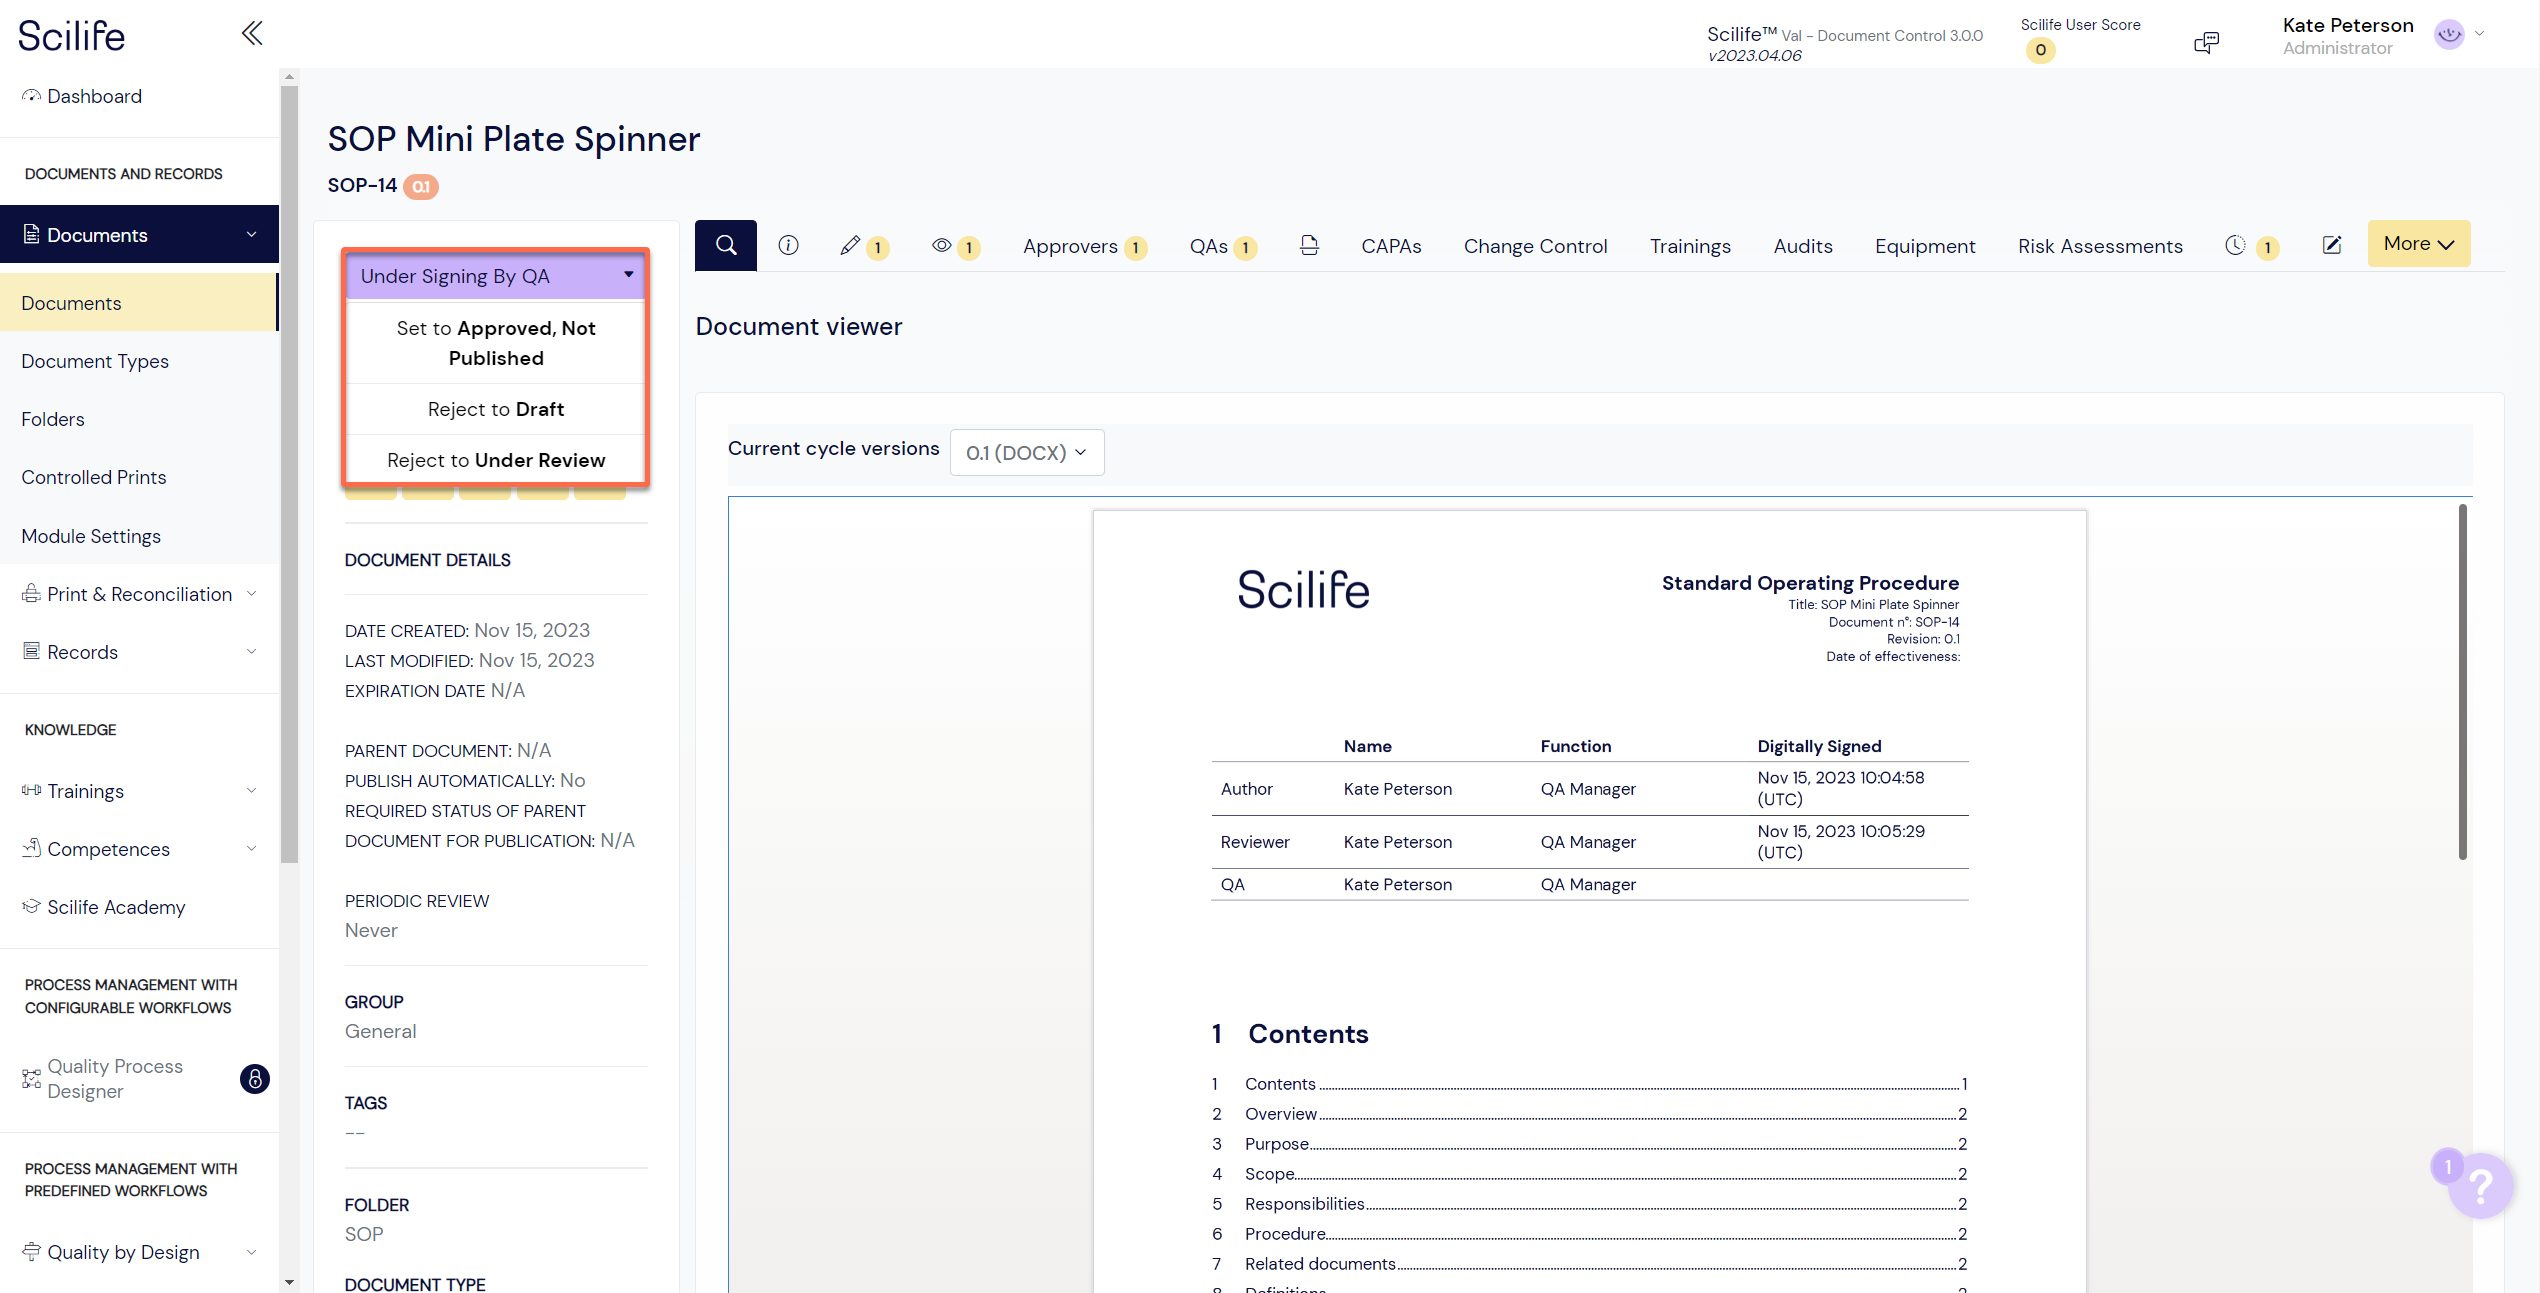Click the Trainings sidebar icon
2540x1293 pixels.
pos(31,791)
